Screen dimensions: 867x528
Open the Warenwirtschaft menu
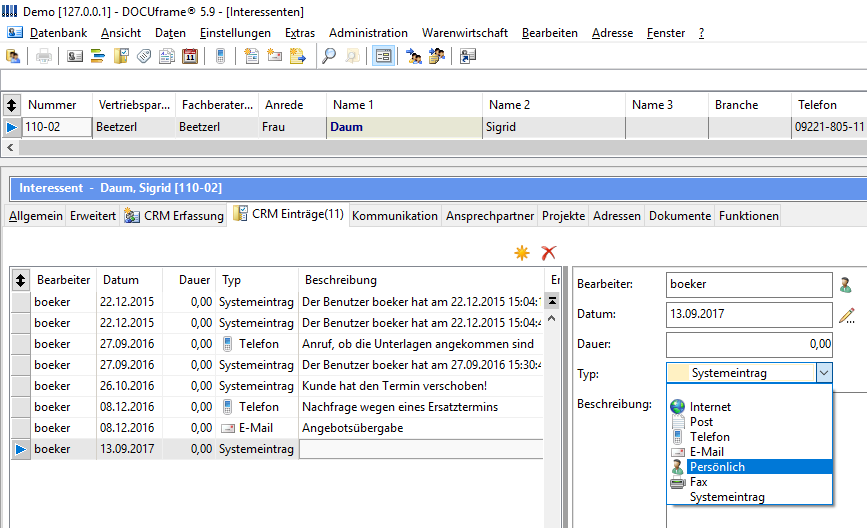(x=464, y=33)
